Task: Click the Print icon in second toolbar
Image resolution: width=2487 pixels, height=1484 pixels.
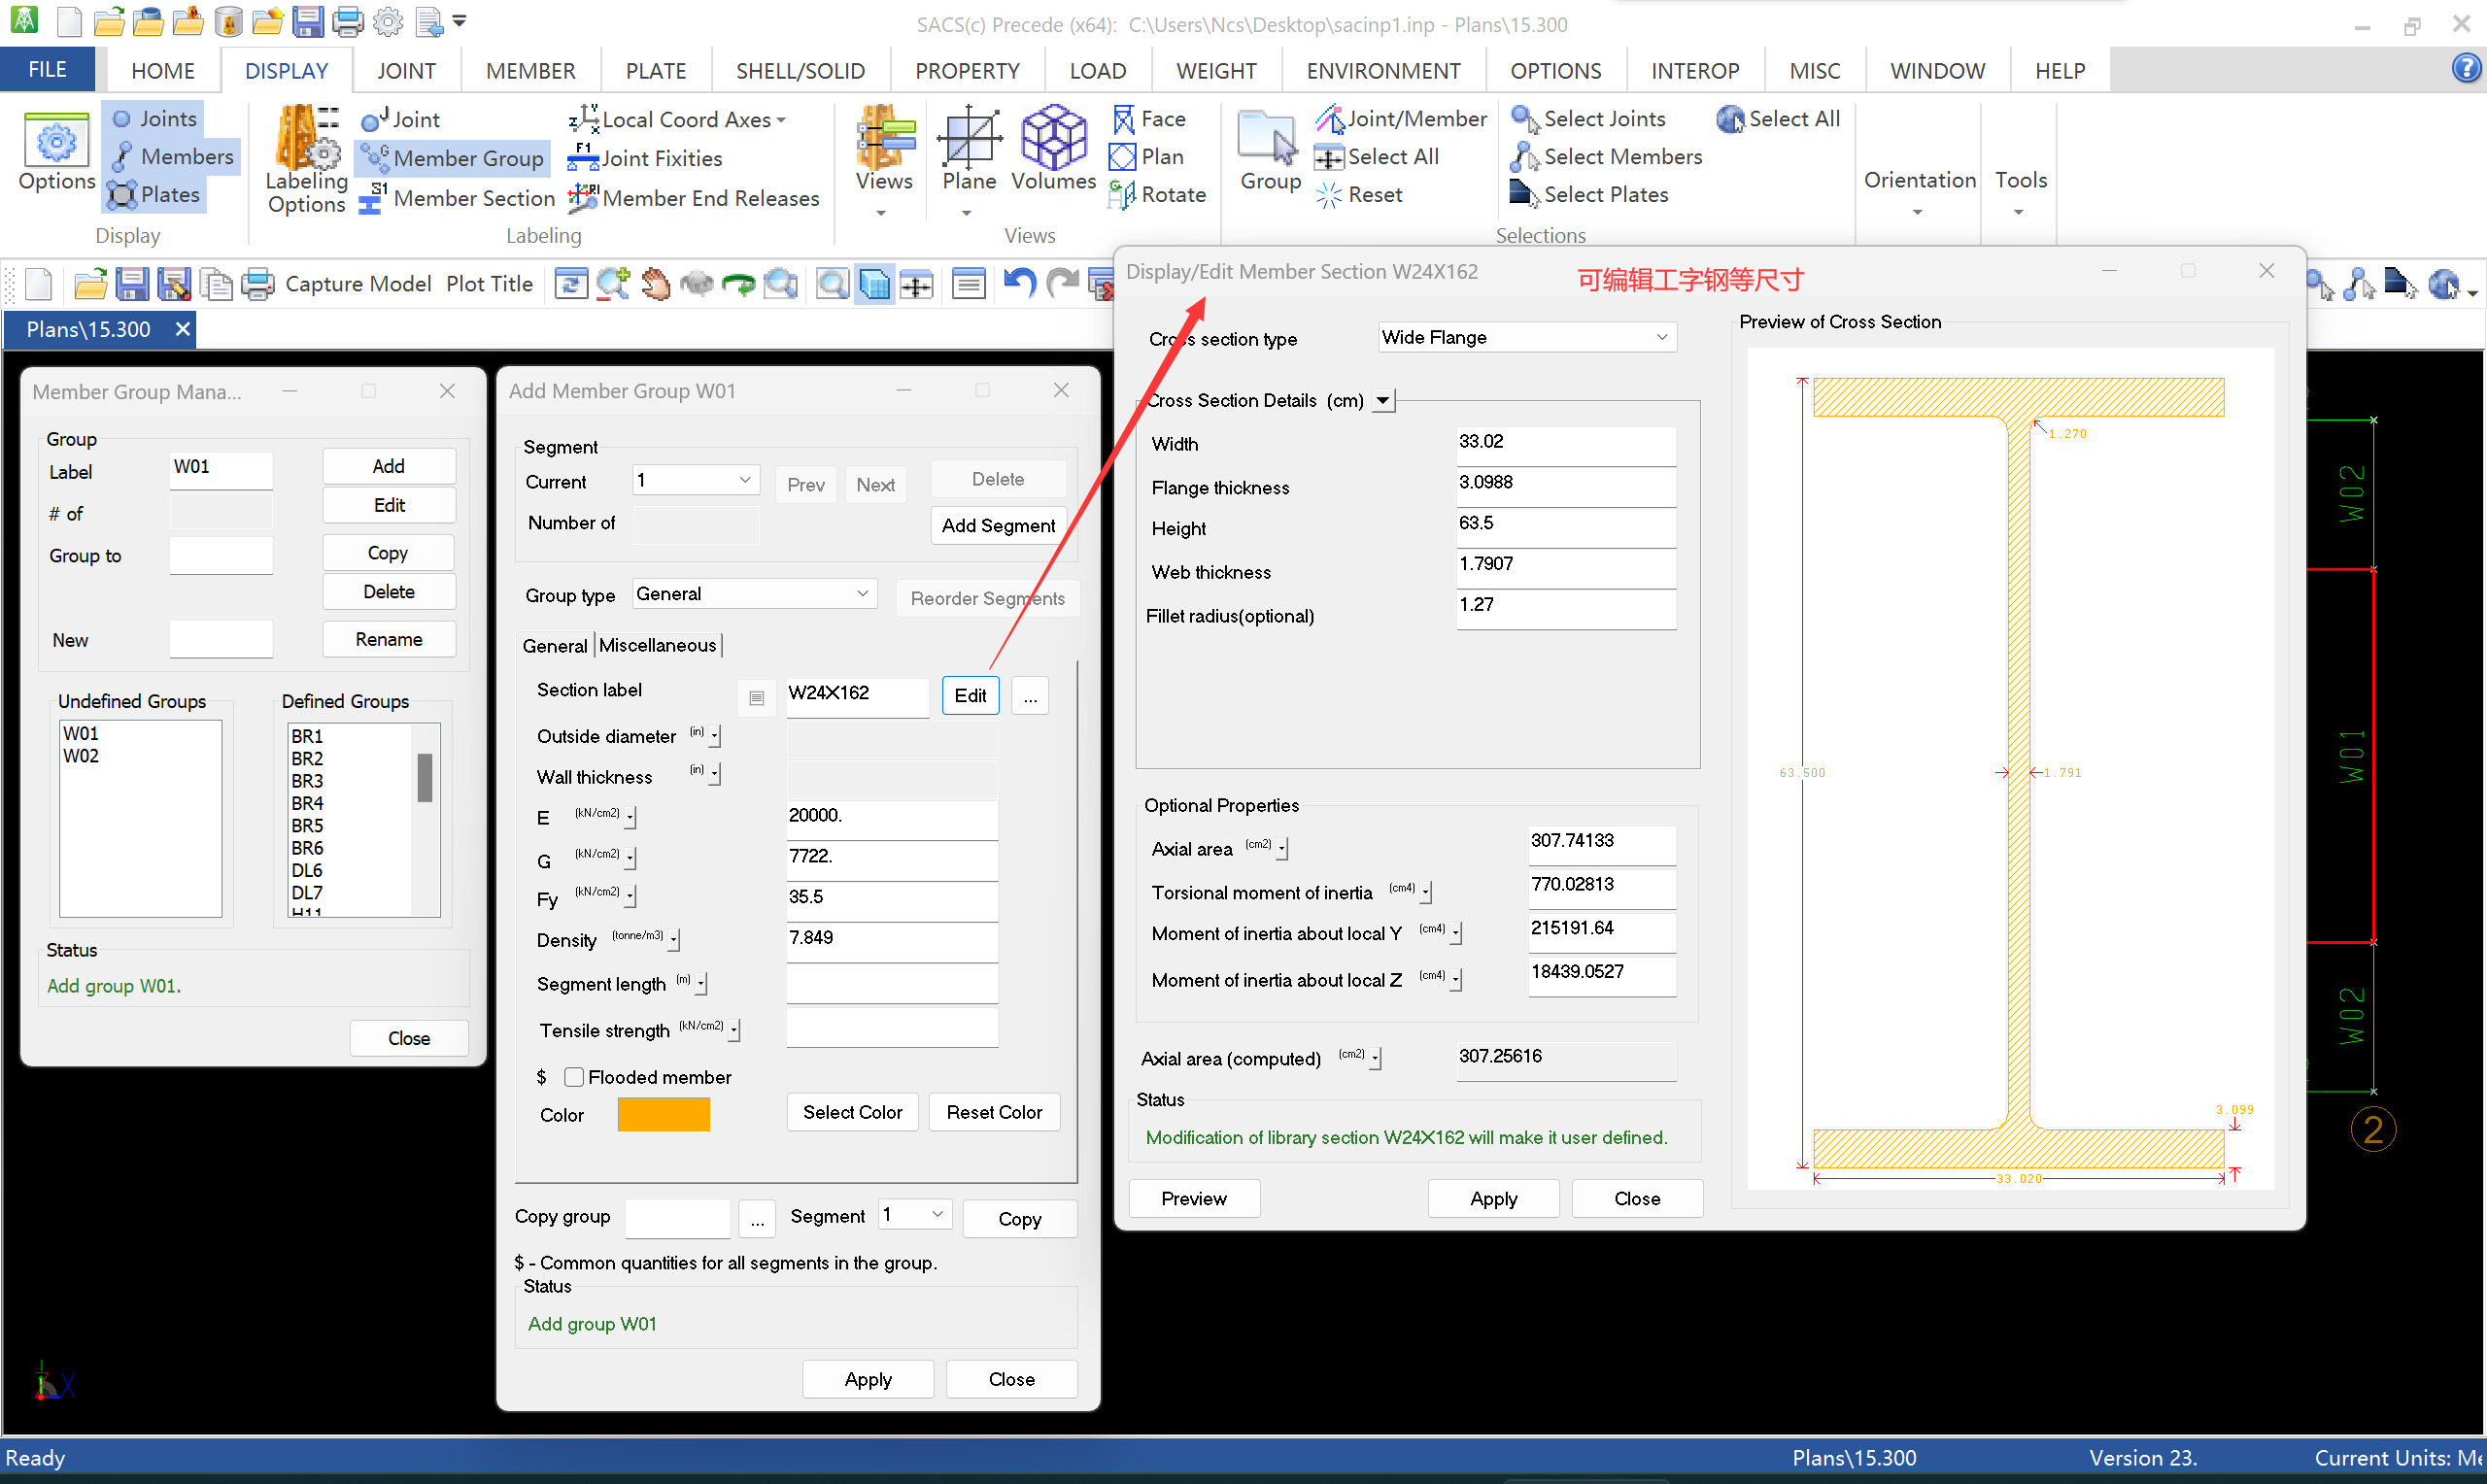Action: click(258, 285)
